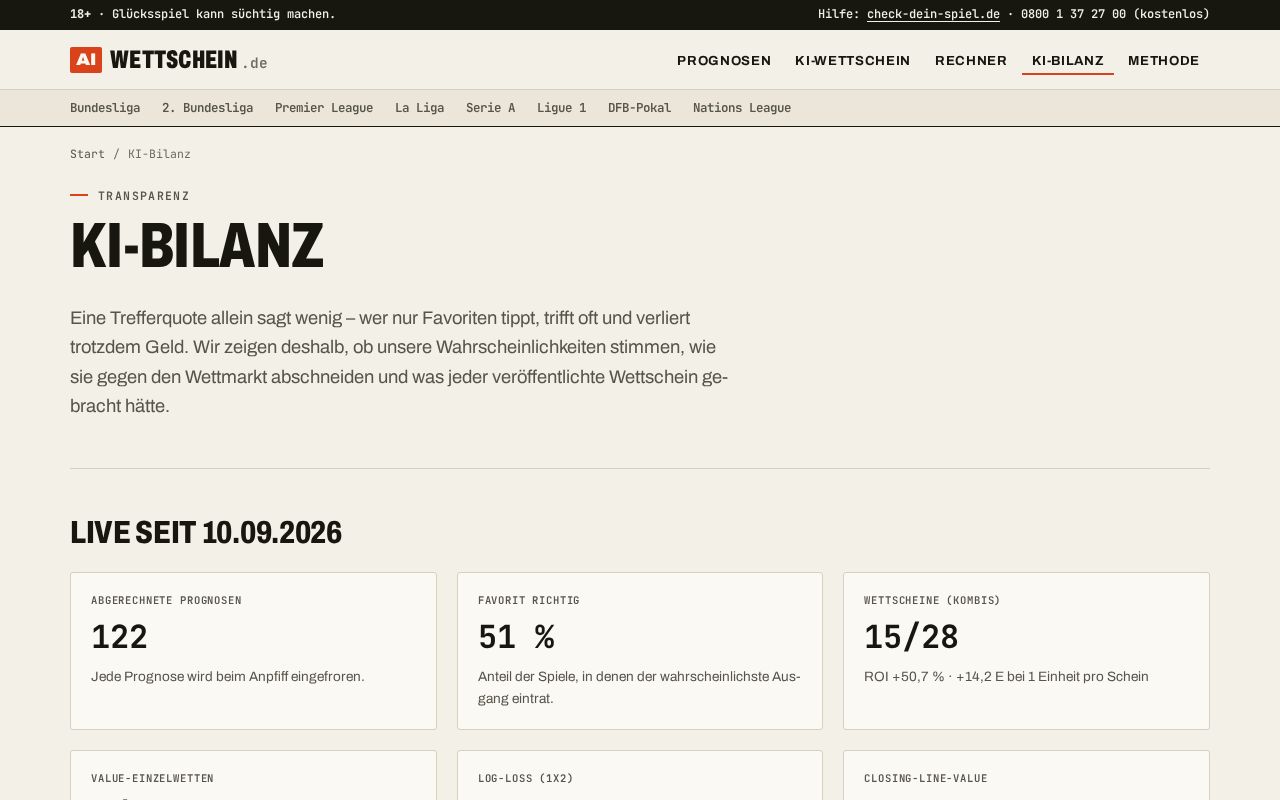The width and height of the screenshot is (1280, 800).
Task: Choose 2. Bundesliga league link
Action: coord(207,108)
